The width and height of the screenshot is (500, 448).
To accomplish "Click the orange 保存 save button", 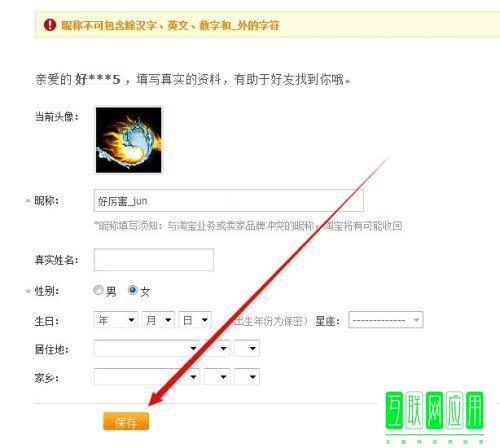I will click(126, 422).
